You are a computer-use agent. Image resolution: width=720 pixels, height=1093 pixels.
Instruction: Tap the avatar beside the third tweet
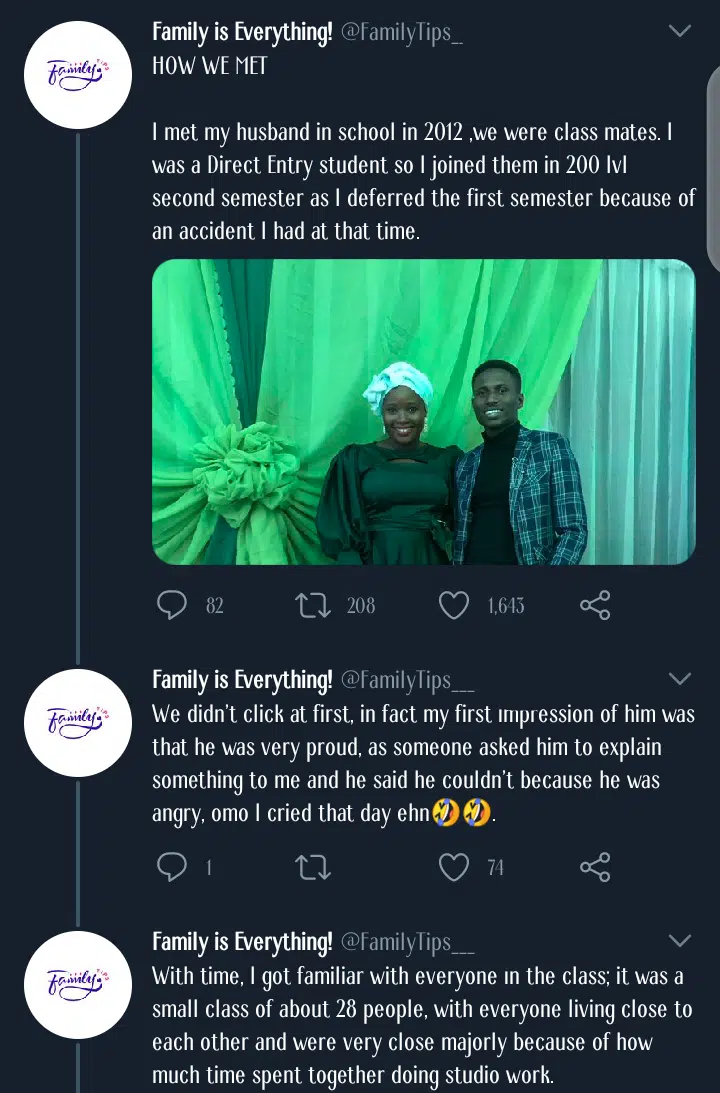point(77,983)
